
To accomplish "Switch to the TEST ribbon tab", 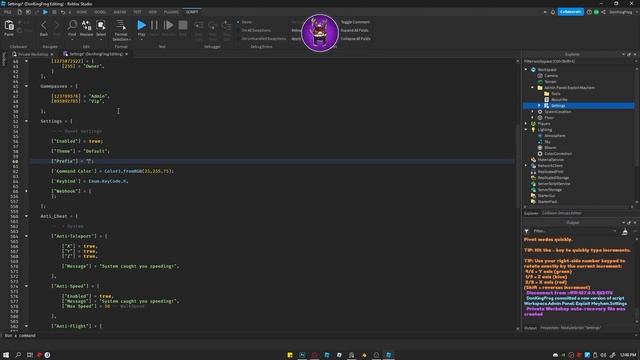I will (138, 12).
